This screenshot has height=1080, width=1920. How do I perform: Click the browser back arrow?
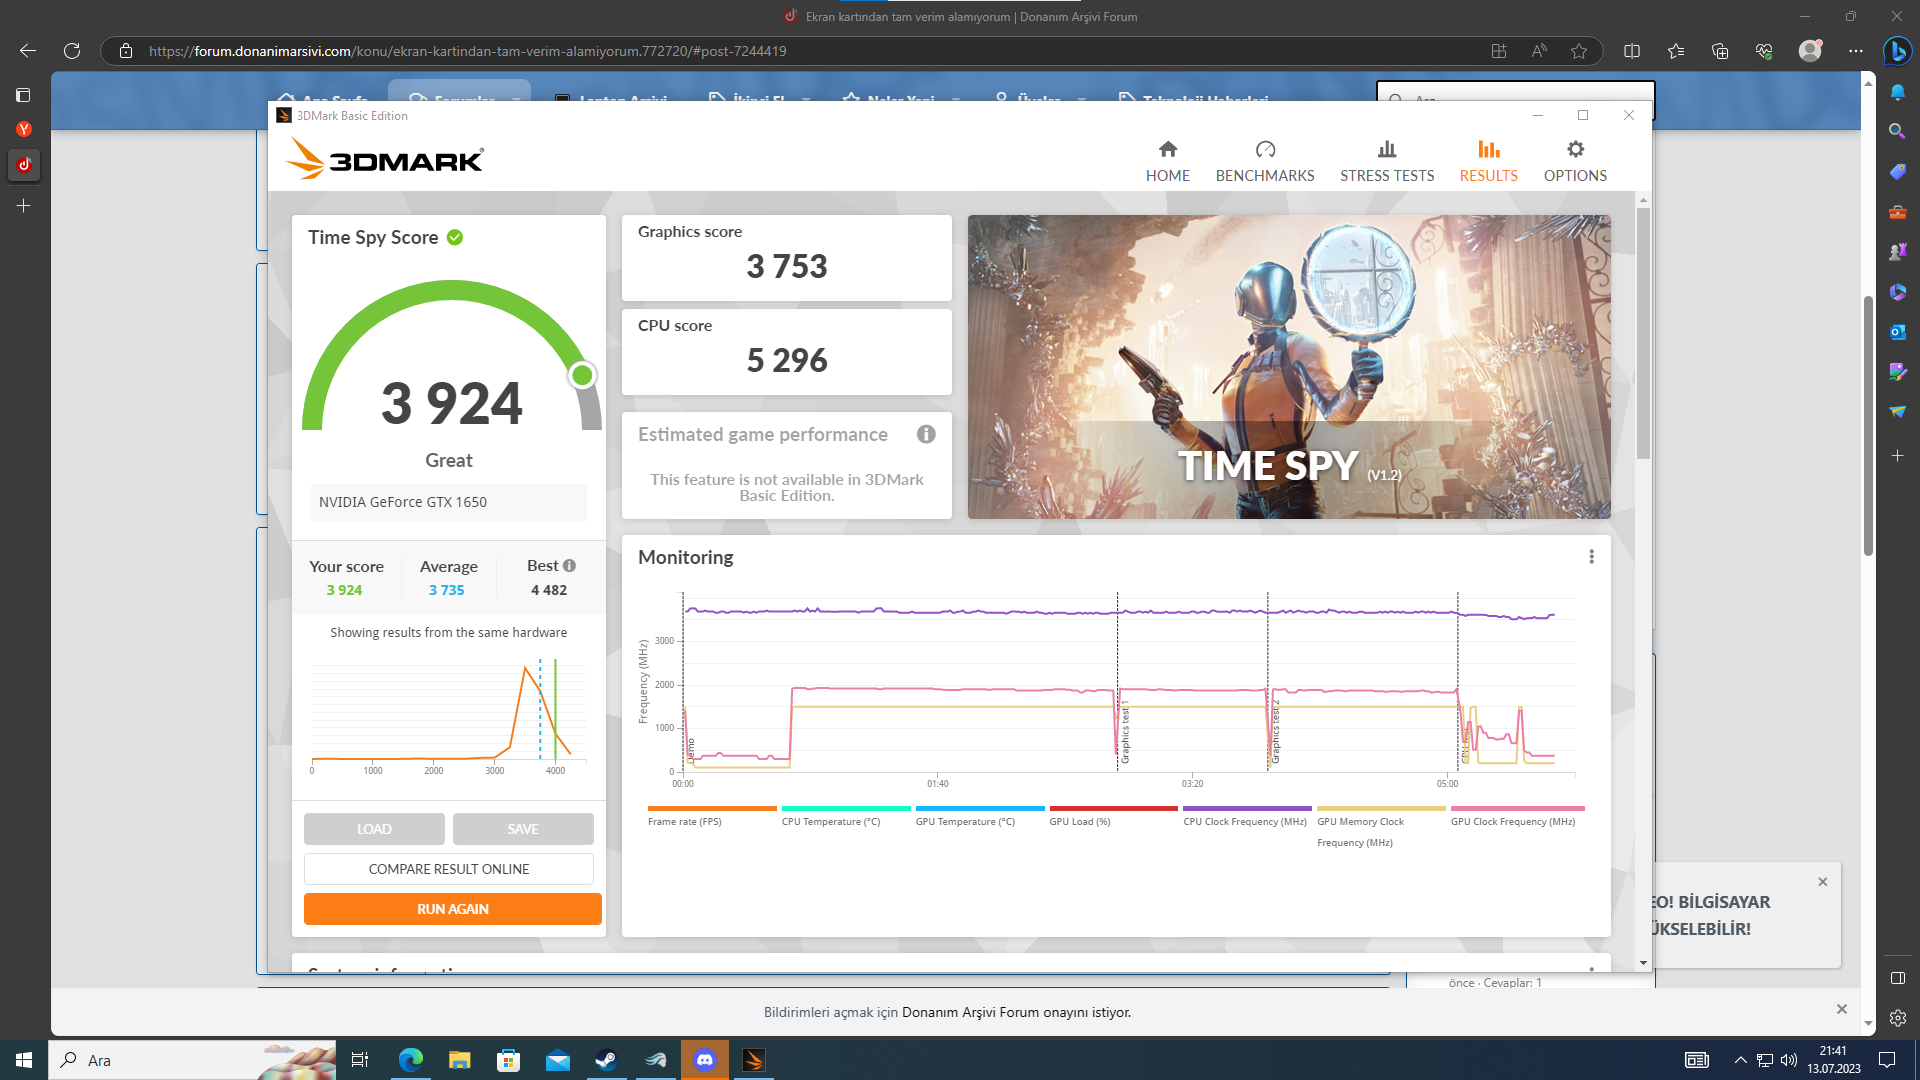[28, 51]
